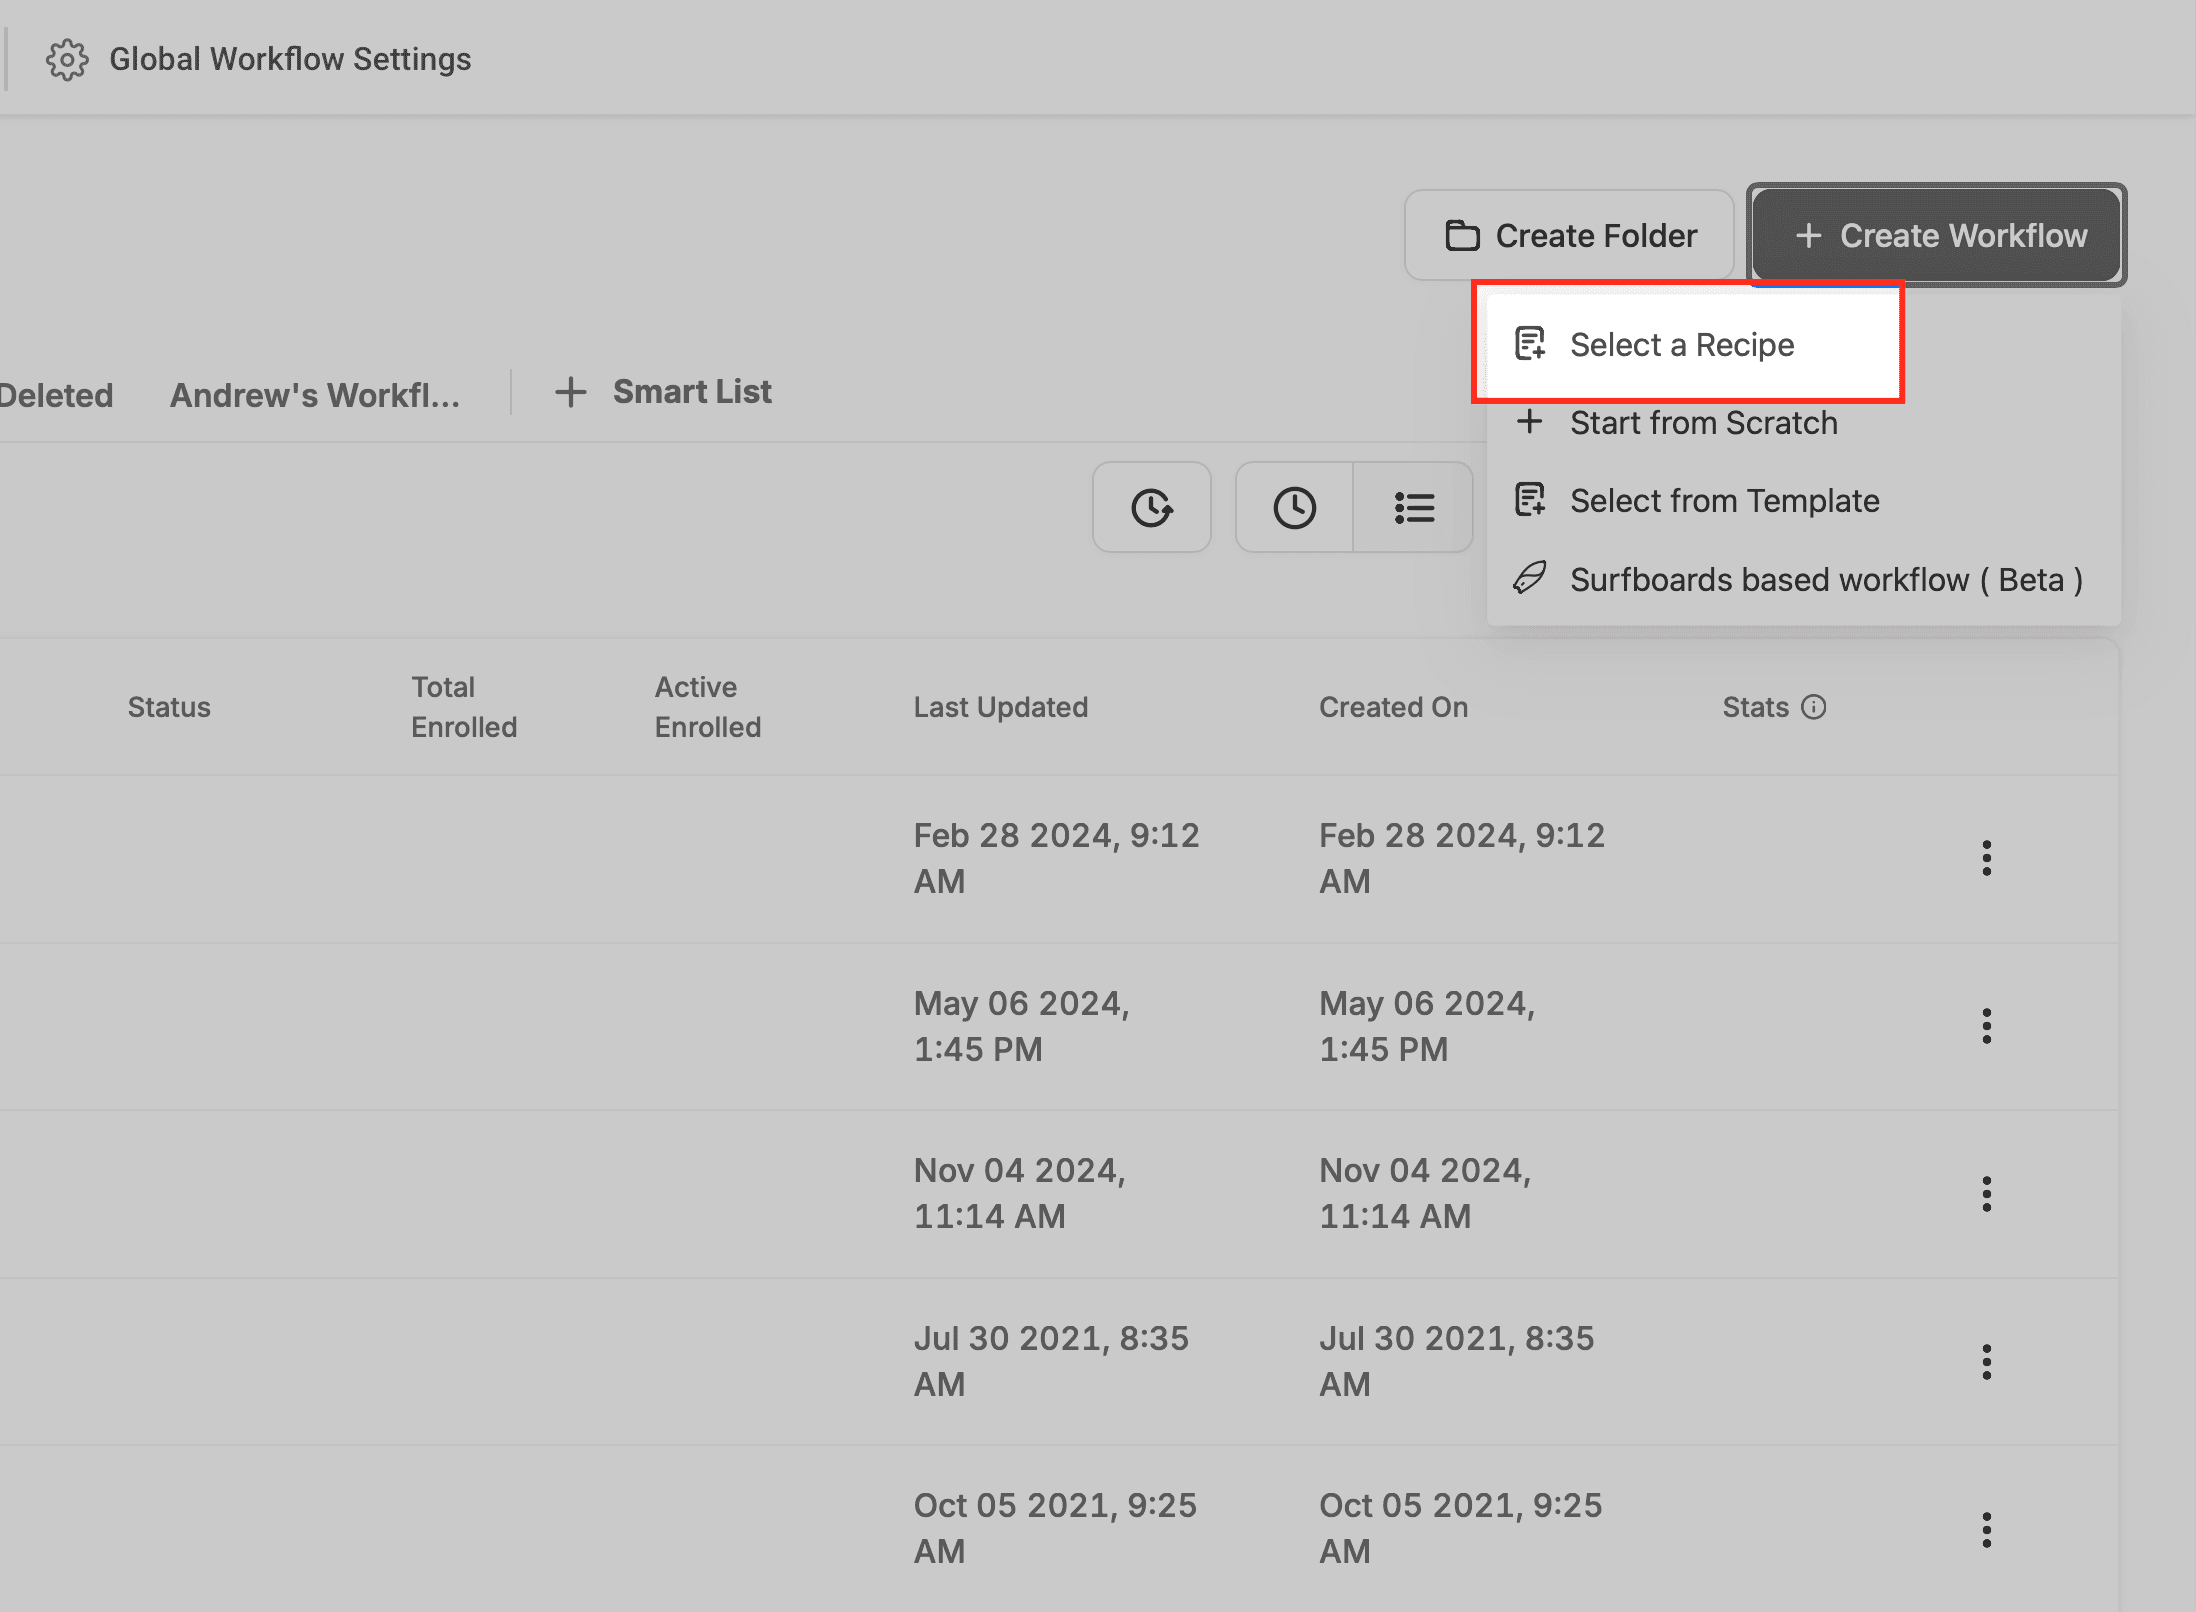Select the clock view icon

tap(1294, 508)
